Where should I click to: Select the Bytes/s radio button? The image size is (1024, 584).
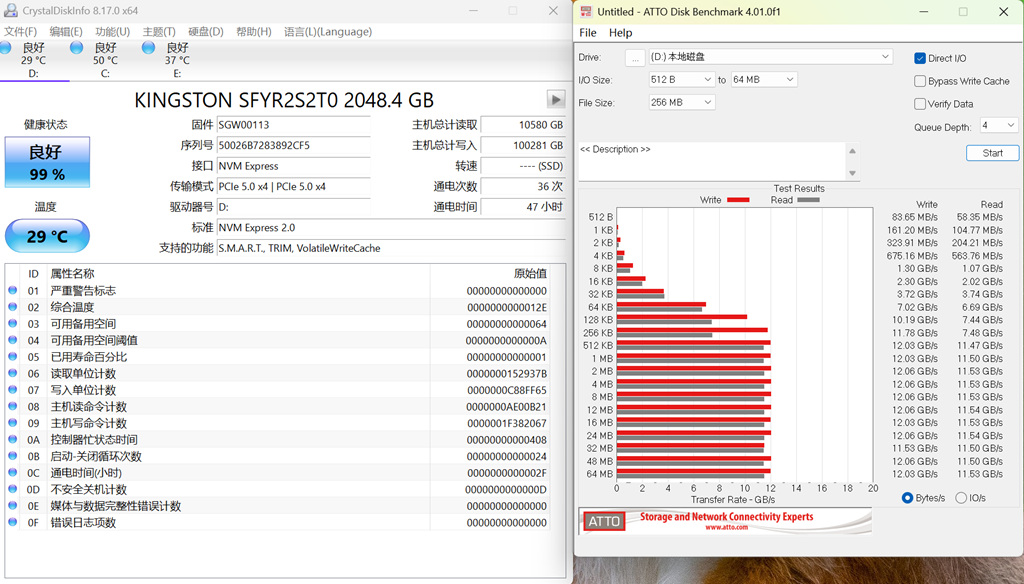point(907,498)
